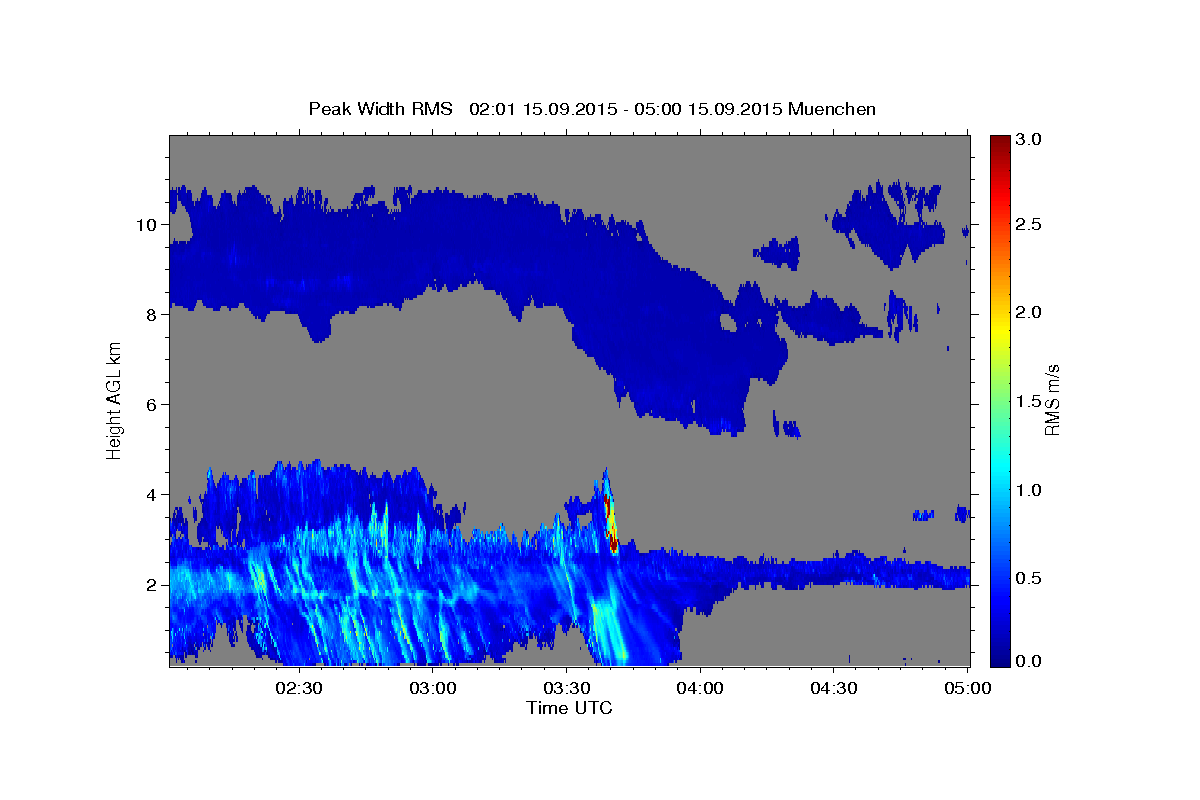Click the 03:30 time tick label
Screen dimensions: 1200x800
567,689
